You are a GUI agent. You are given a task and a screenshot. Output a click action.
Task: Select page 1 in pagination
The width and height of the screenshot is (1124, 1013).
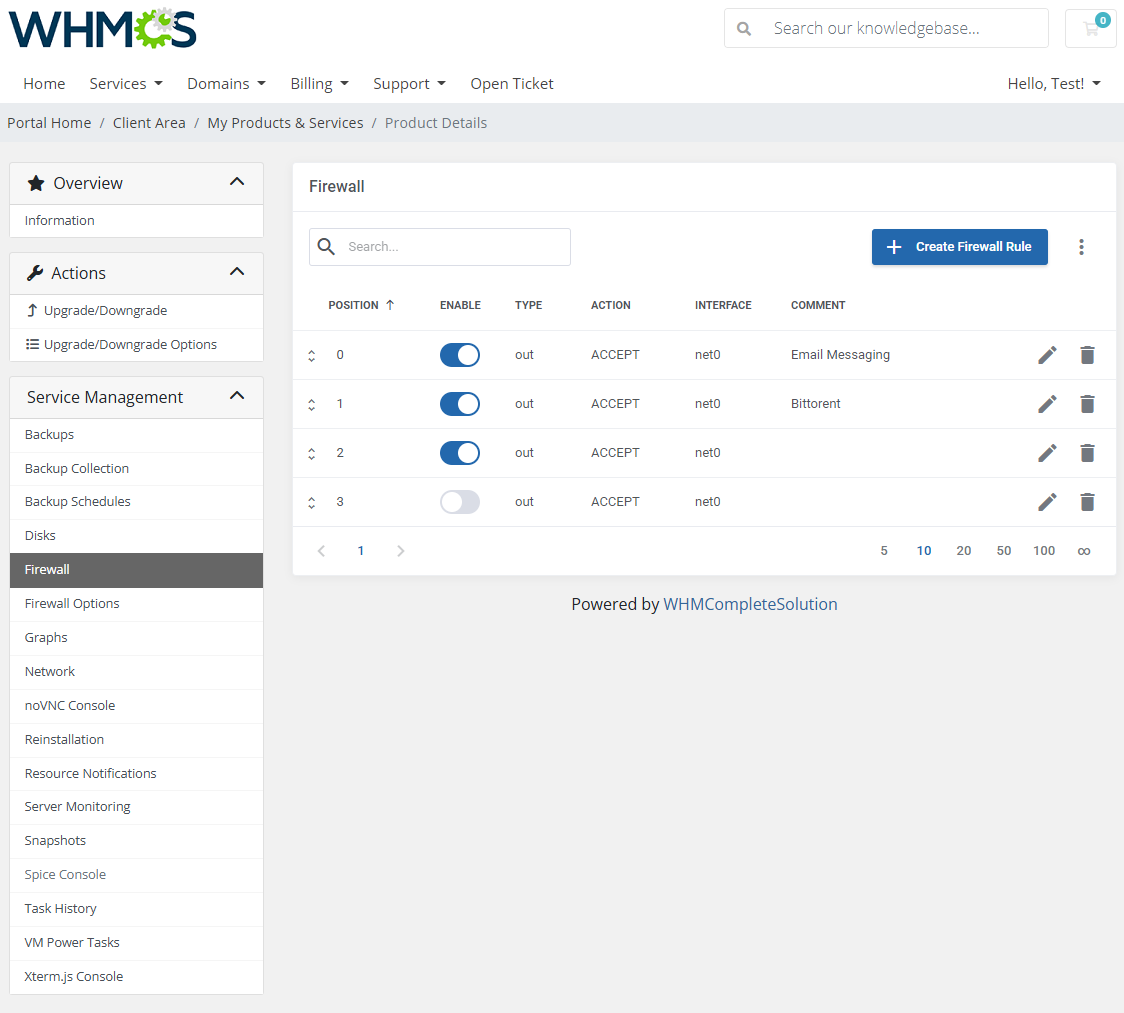point(361,551)
